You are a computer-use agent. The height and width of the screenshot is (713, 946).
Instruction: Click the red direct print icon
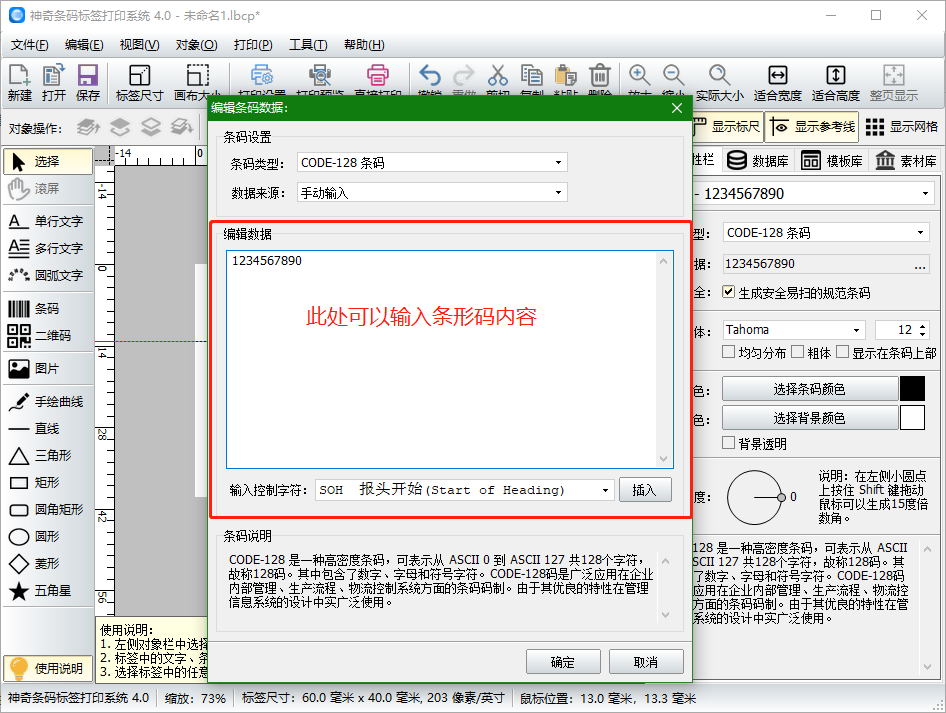(x=378, y=76)
